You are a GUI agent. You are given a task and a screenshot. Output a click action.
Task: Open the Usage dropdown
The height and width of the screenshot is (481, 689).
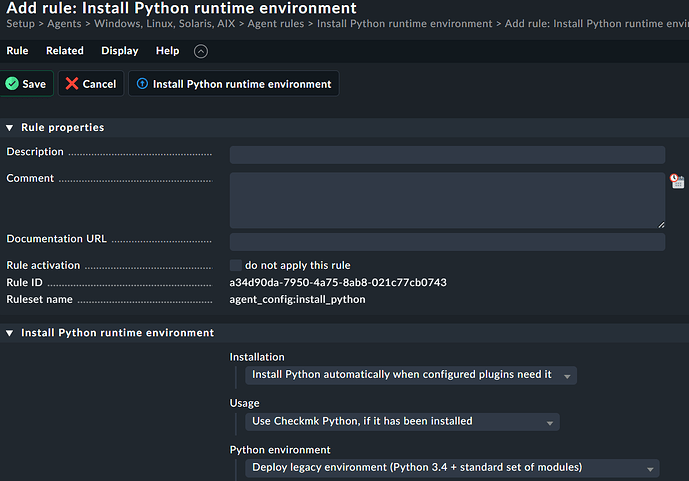(402, 421)
